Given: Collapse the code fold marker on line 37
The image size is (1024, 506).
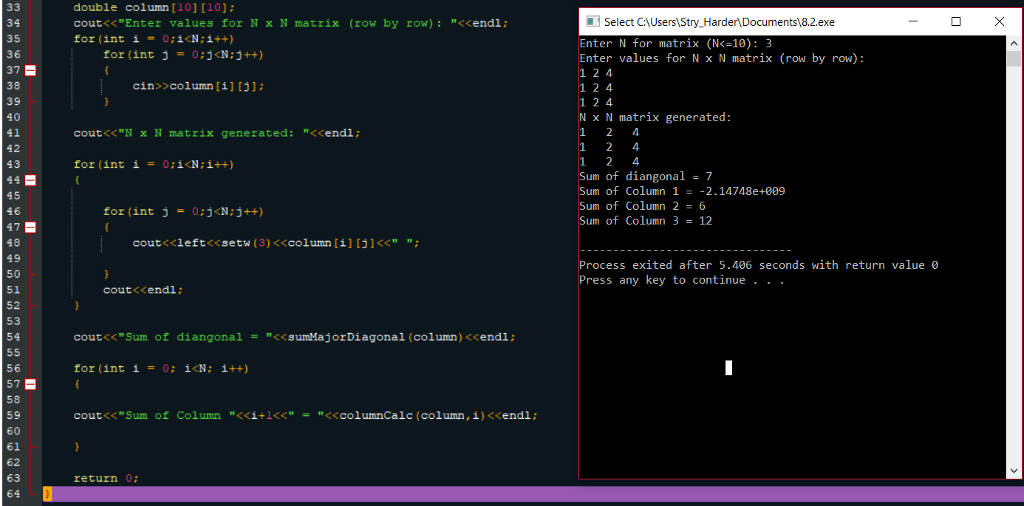Looking at the screenshot, I should [x=31, y=71].
